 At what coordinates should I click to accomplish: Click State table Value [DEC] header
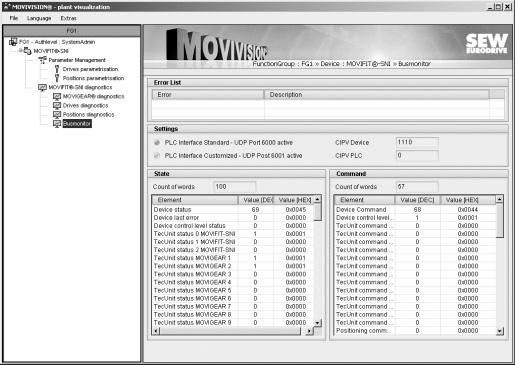pos(256,200)
